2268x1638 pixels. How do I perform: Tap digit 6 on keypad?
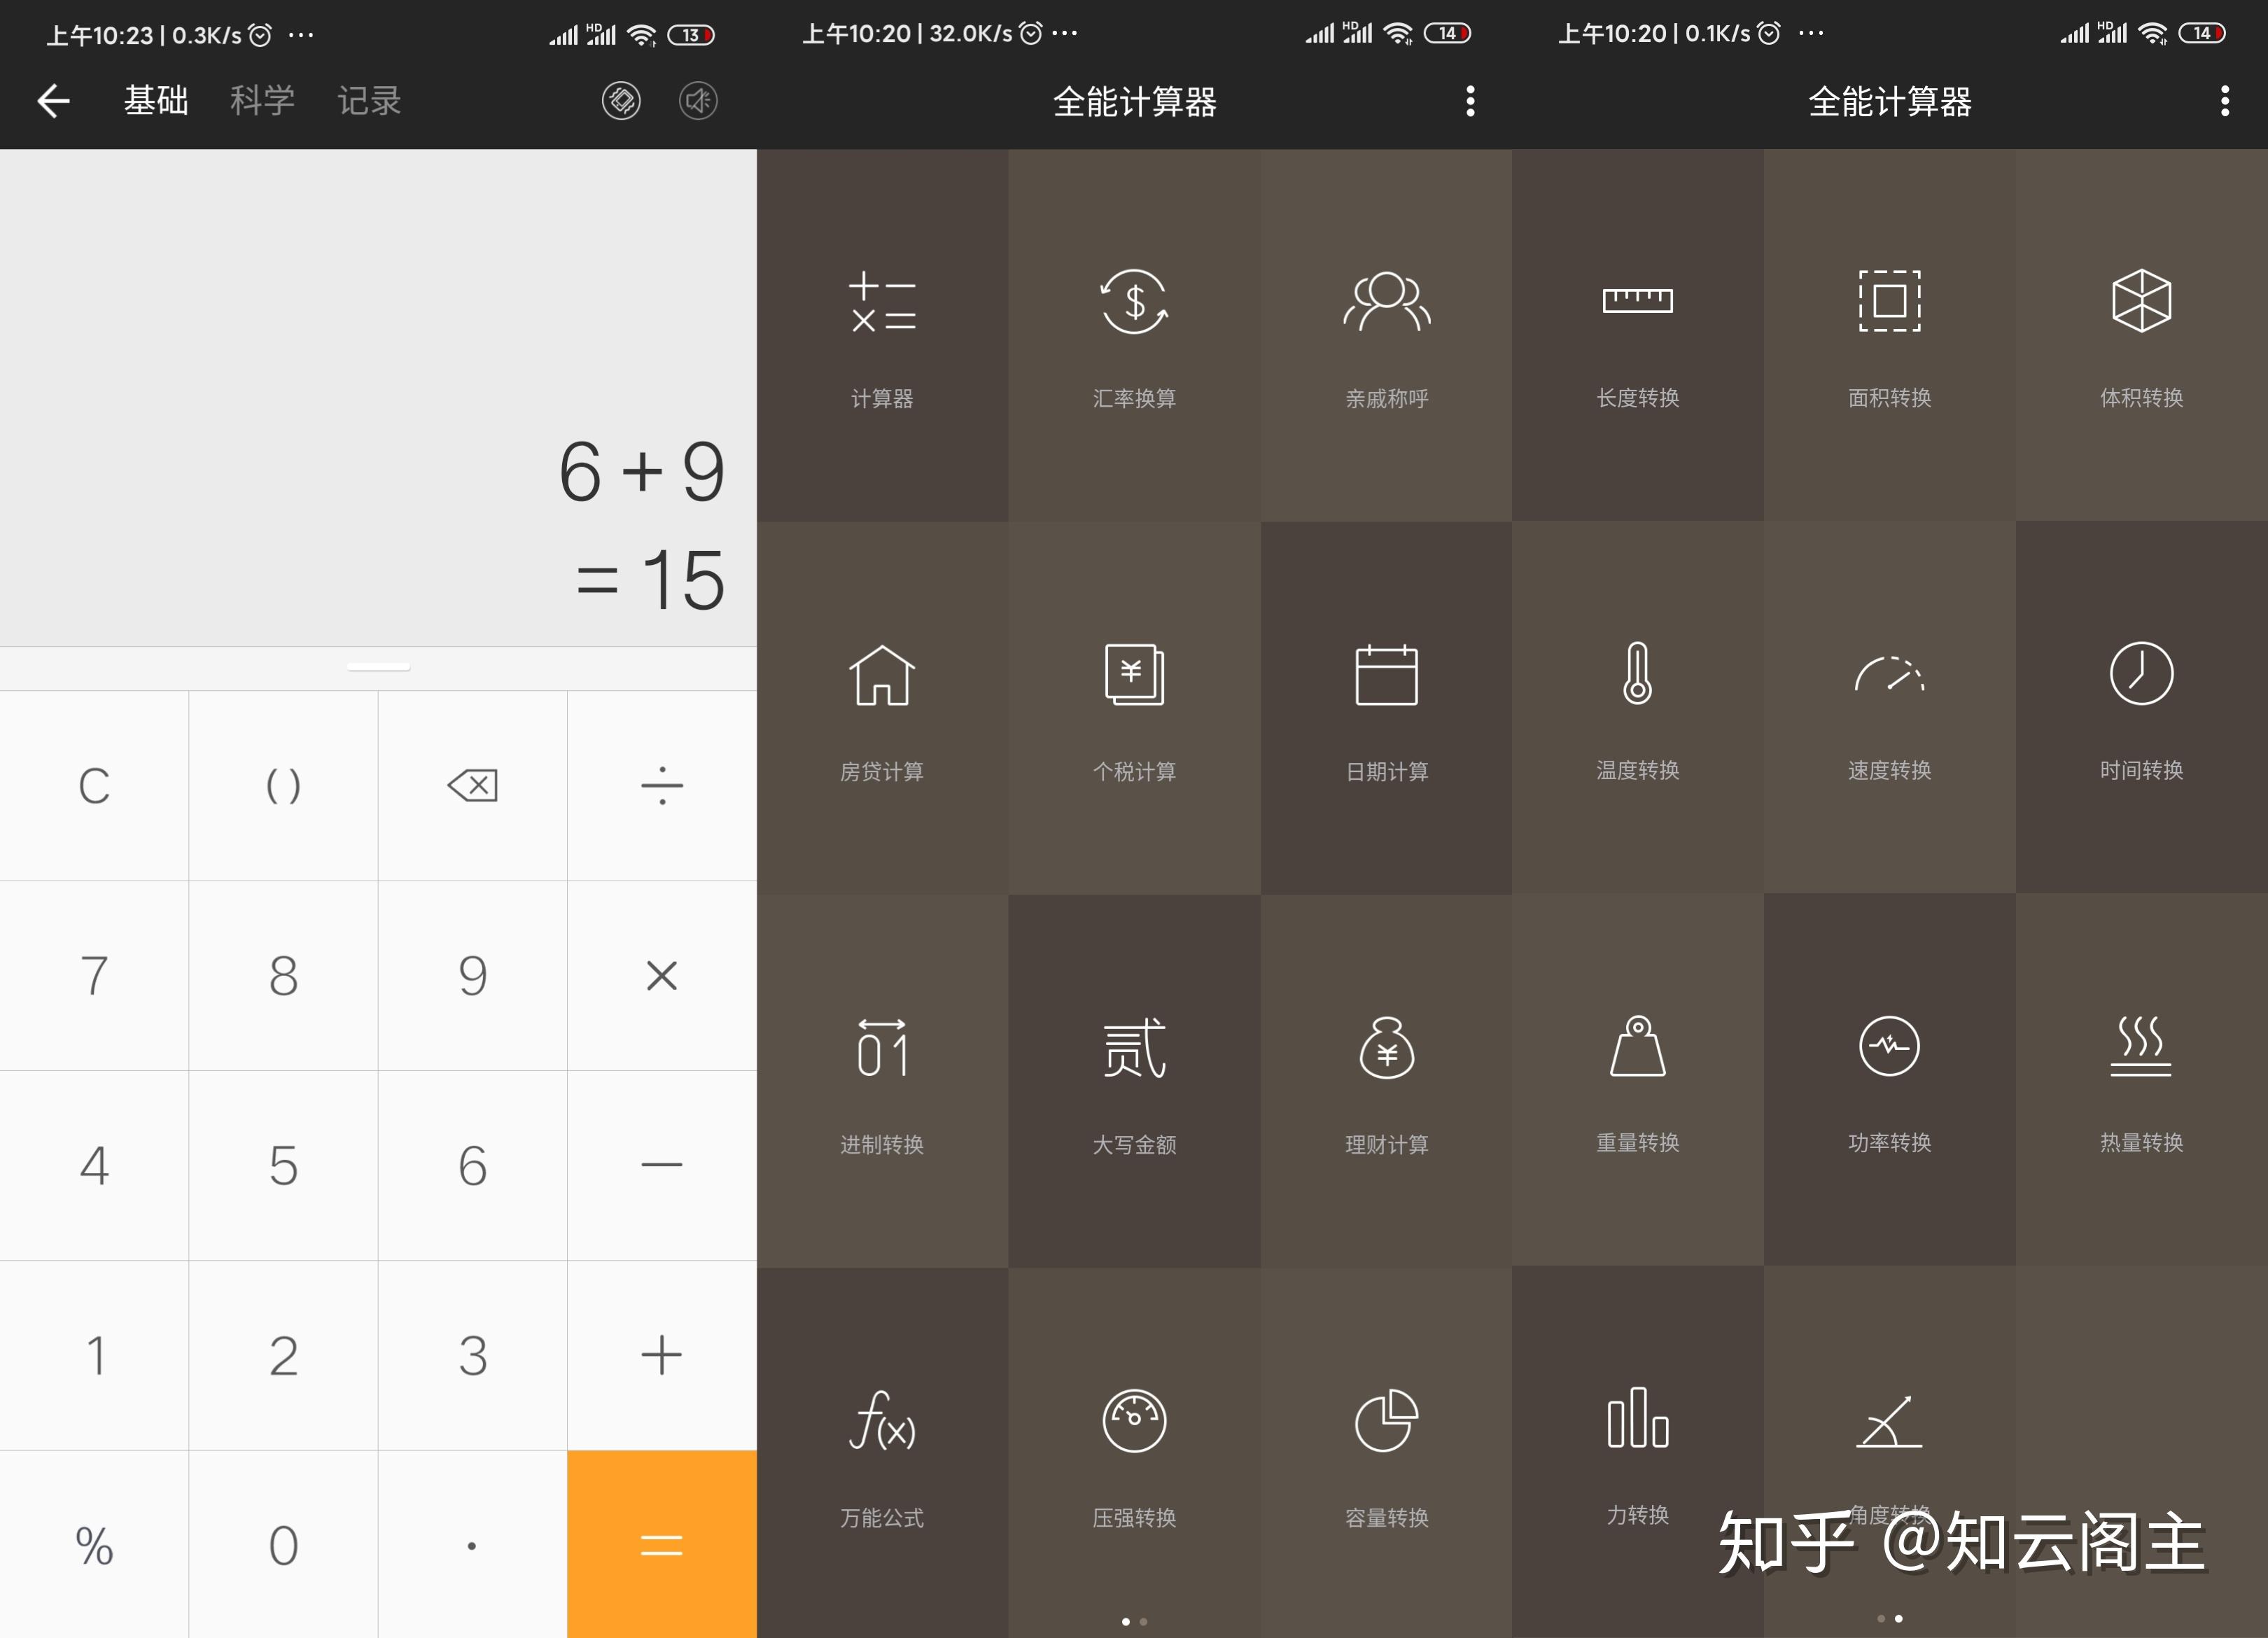pos(472,1165)
